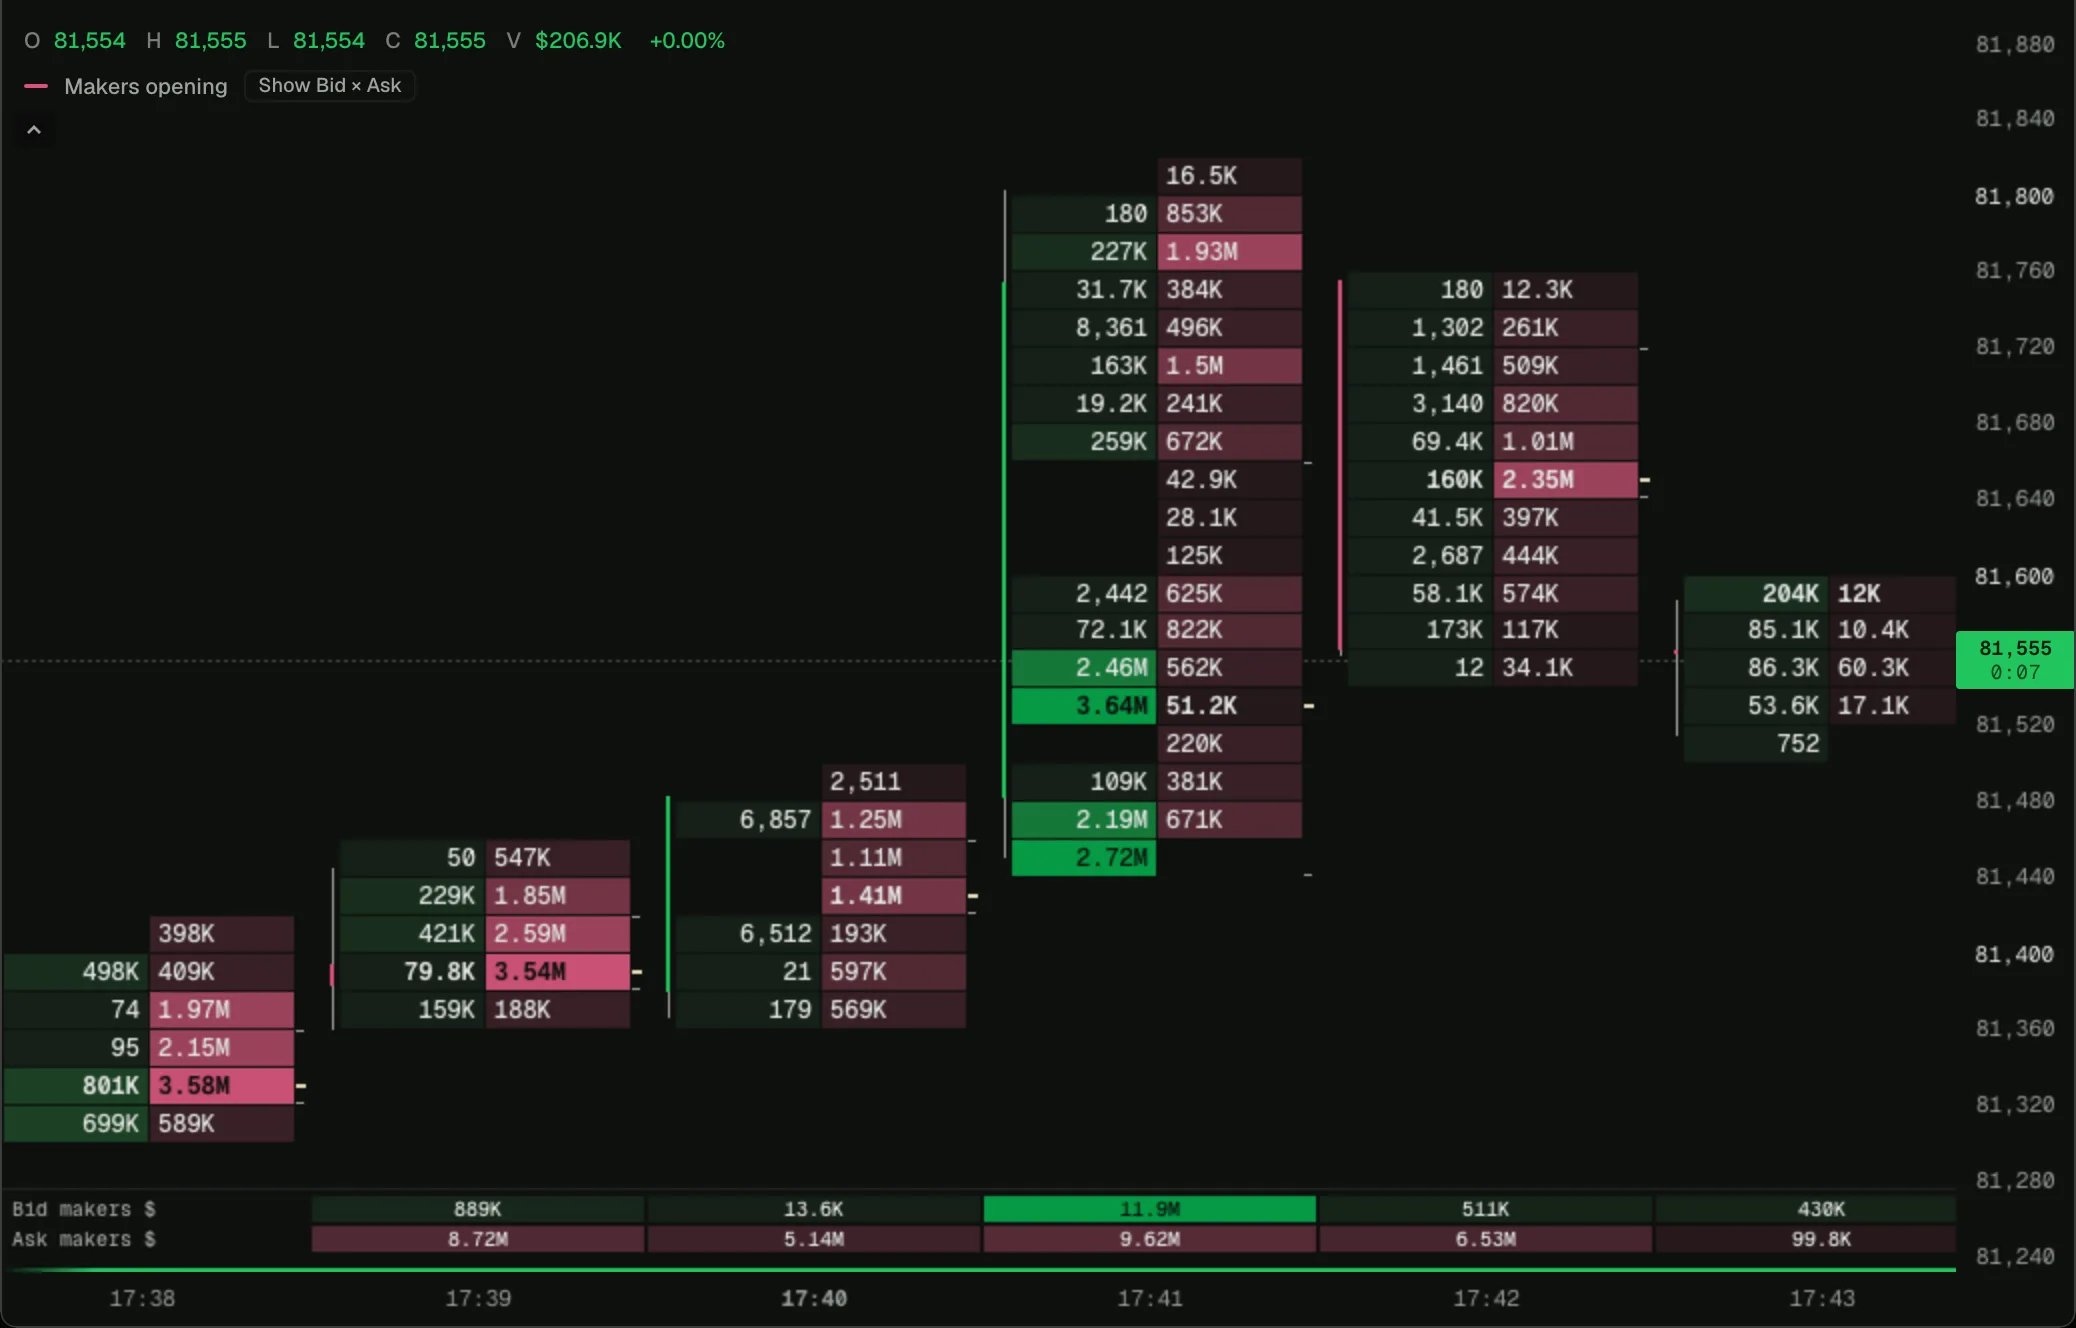Image resolution: width=2076 pixels, height=1328 pixels.
Task: Click the 9.62M ask makers total
Action: tap(1150, 1239)
